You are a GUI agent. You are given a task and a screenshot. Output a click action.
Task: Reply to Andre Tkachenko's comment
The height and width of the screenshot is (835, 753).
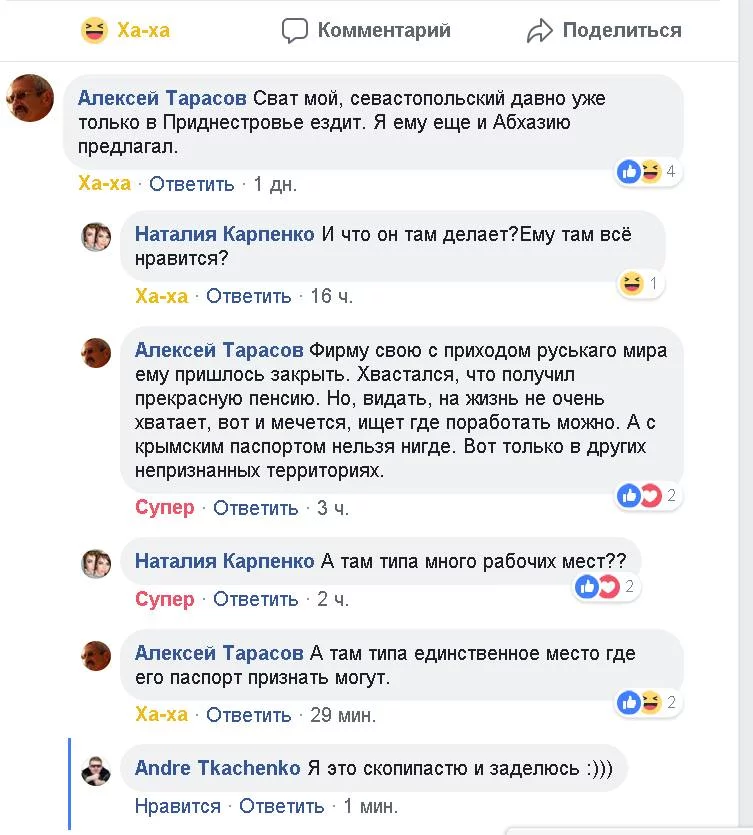(x=282, y=806)
